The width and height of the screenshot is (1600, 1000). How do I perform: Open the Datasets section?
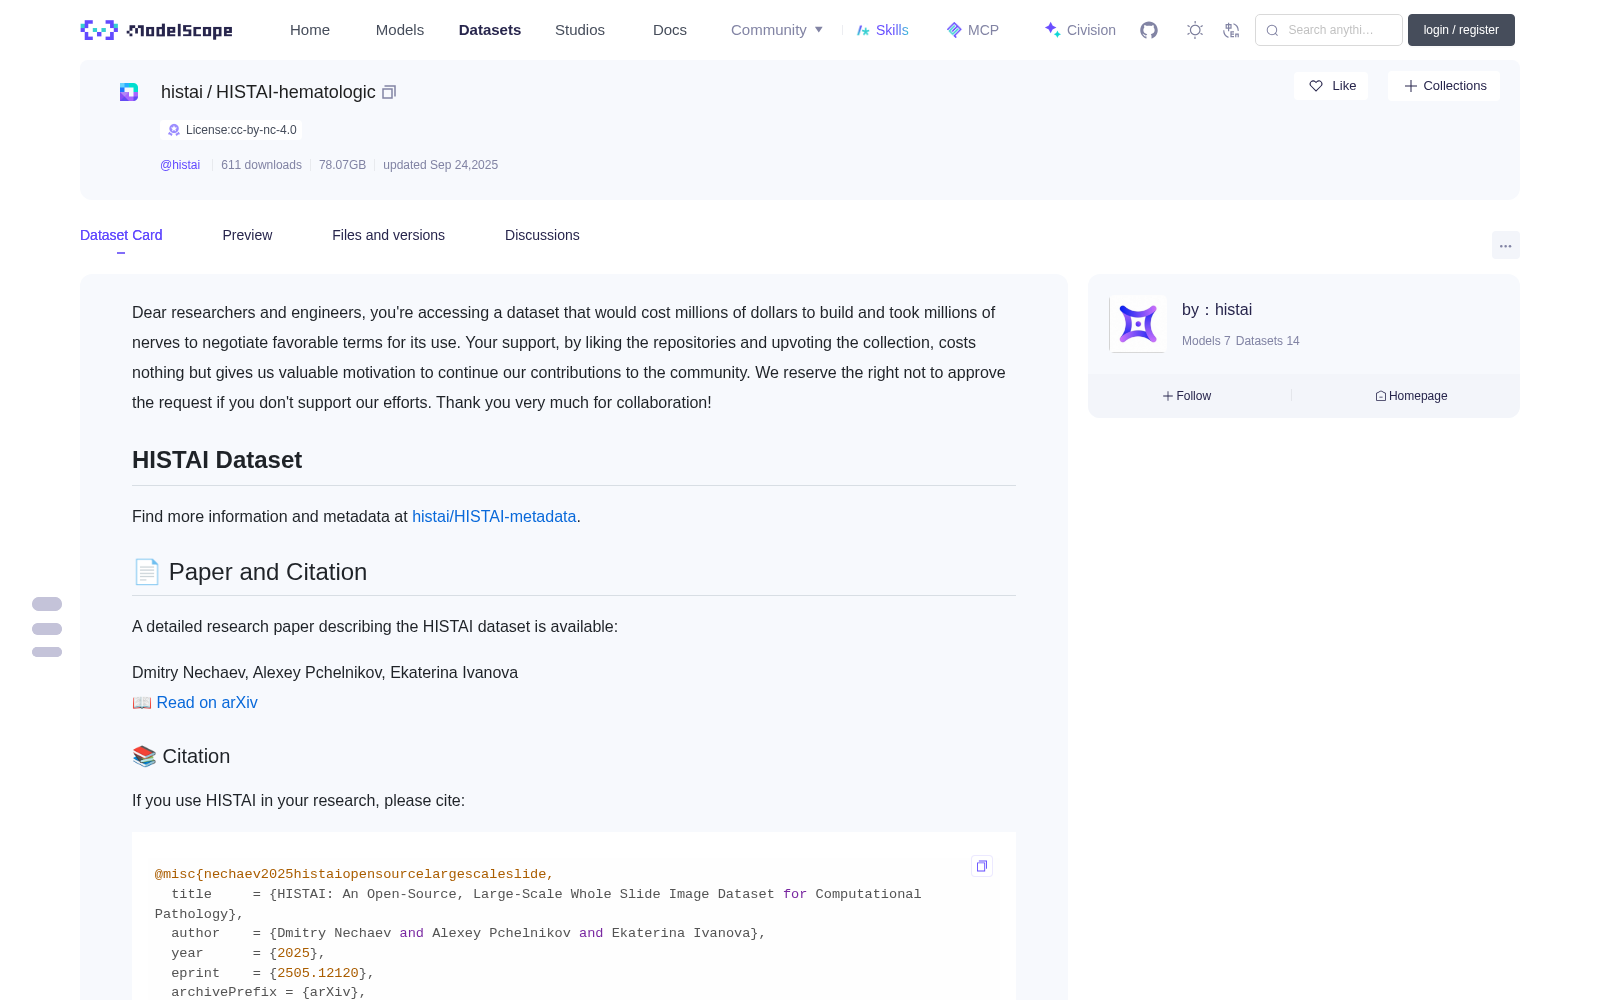[x=490, y=30]
